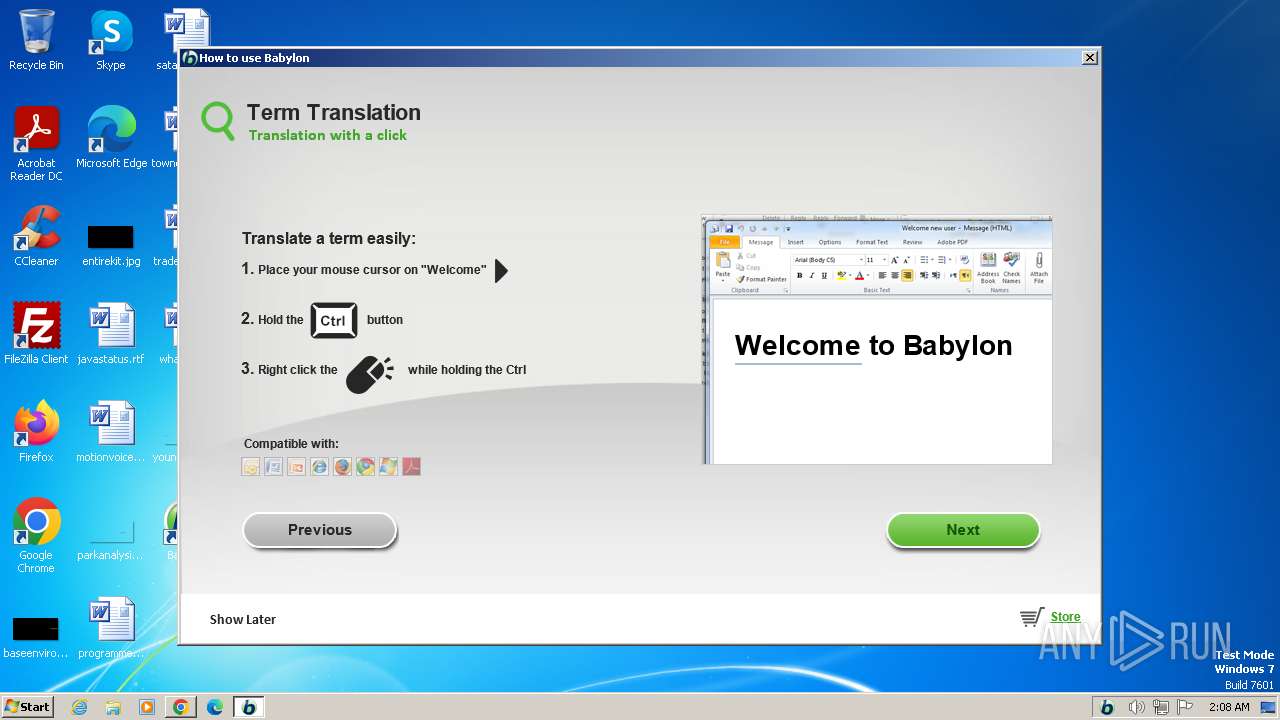Select the motionvoice document on desktop

click(111, 432)
